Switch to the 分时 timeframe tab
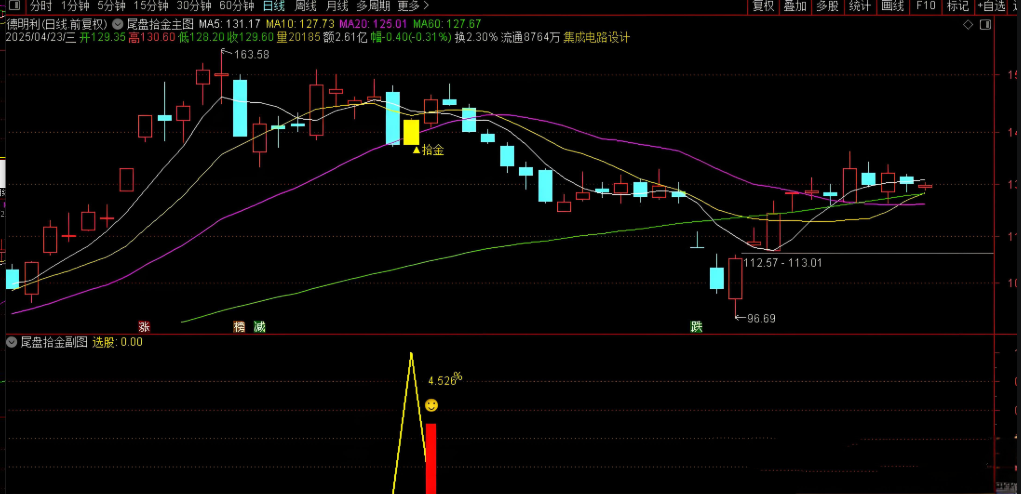1021x494 pixels. coord(41,6)
